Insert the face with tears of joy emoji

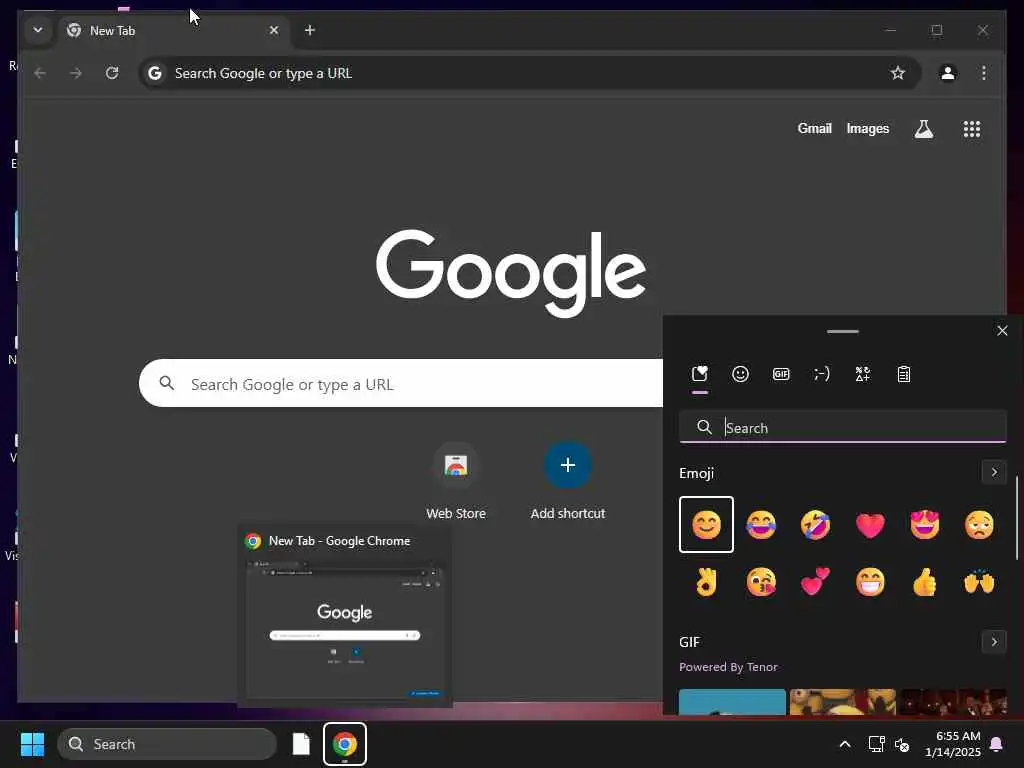pyautogui.click(x=761, y=524)
